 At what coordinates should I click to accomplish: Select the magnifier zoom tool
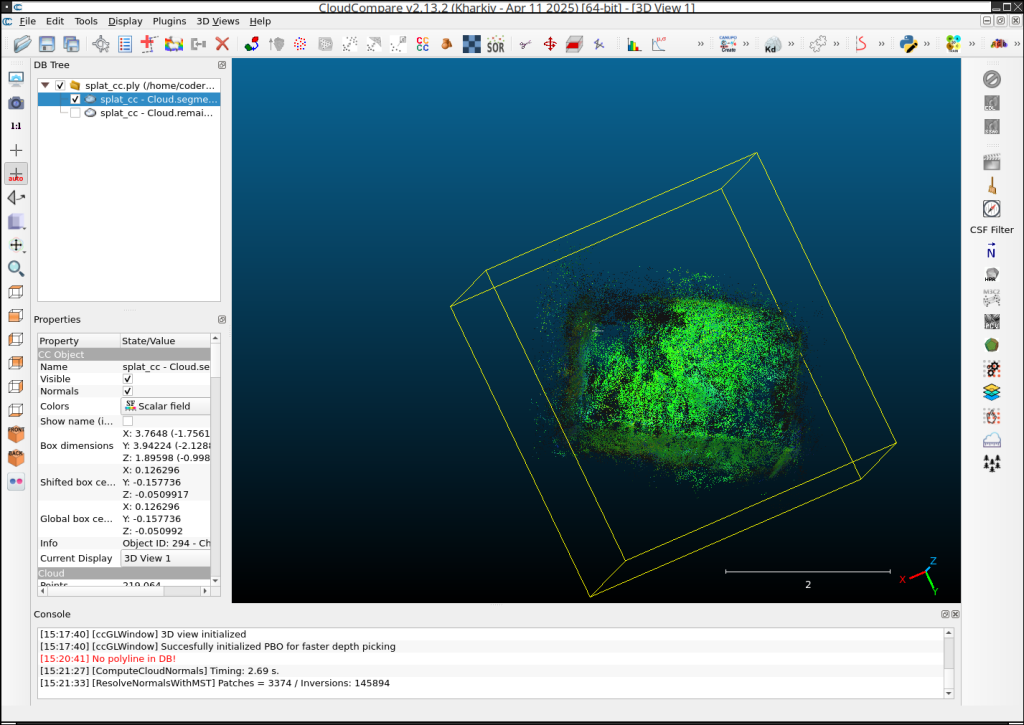(x=16, y=268)
